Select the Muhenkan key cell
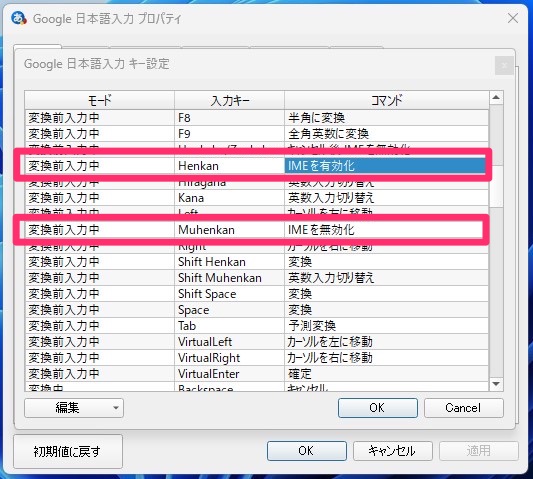 click(x=229, y=230)
